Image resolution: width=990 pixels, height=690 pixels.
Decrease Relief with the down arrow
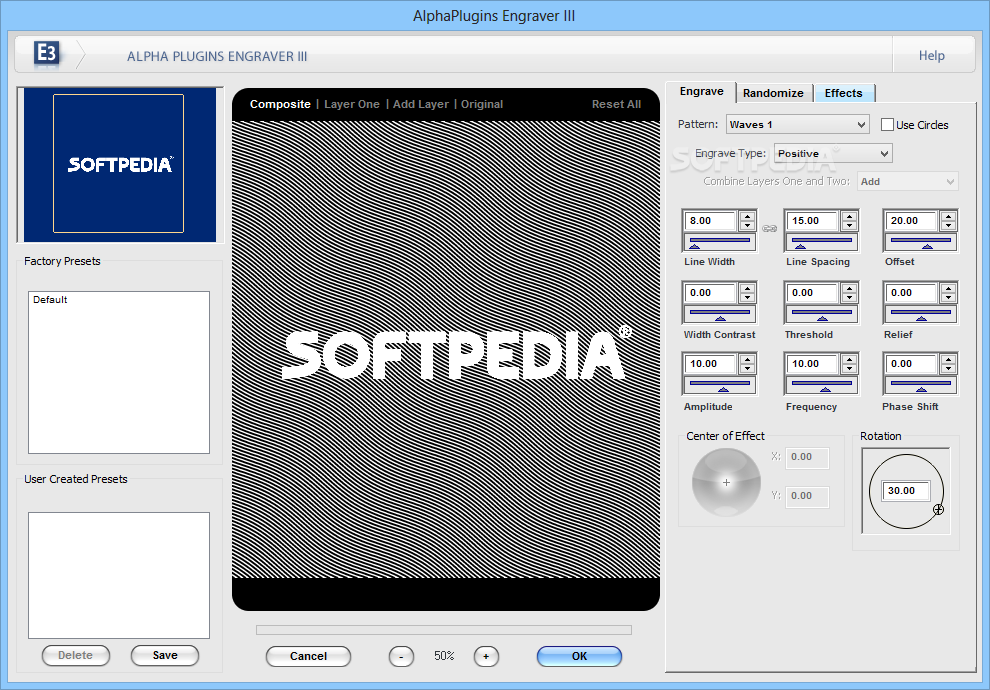pos(948,297)
